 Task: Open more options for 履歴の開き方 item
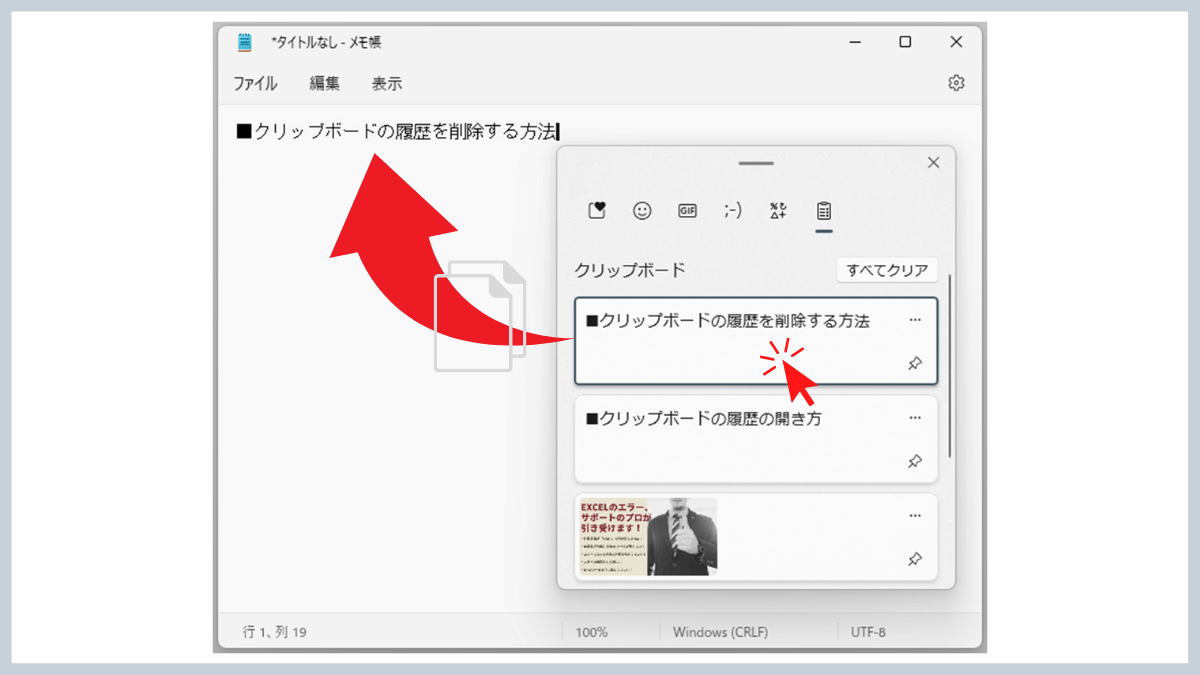point(914,418)
